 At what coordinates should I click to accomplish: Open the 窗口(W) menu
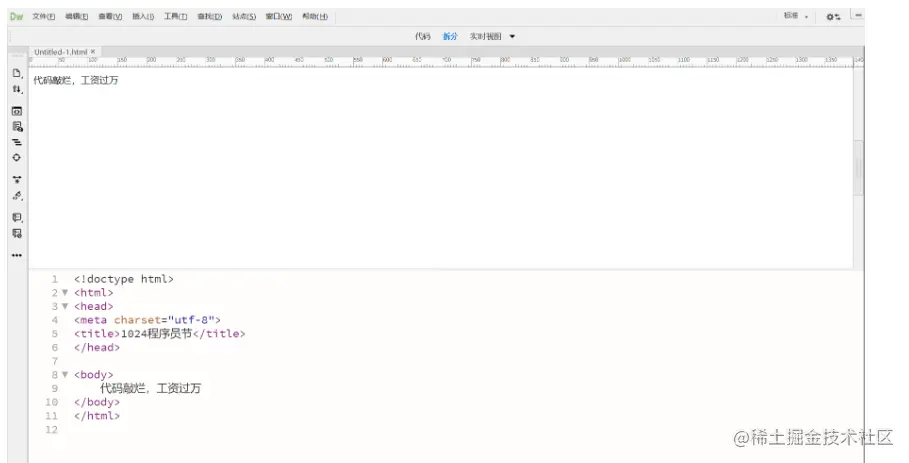(x=279, y=17)
